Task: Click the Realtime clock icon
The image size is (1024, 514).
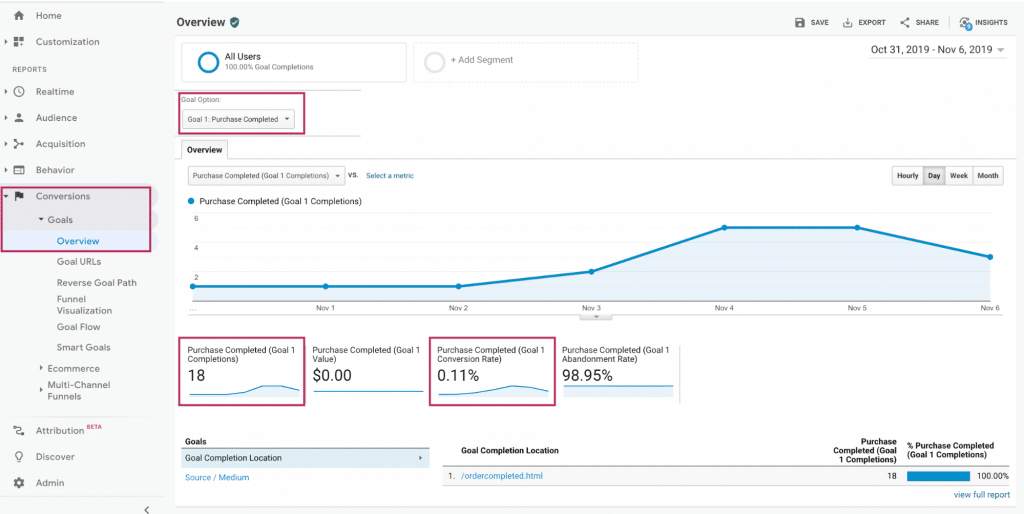Action: (19, 92)
